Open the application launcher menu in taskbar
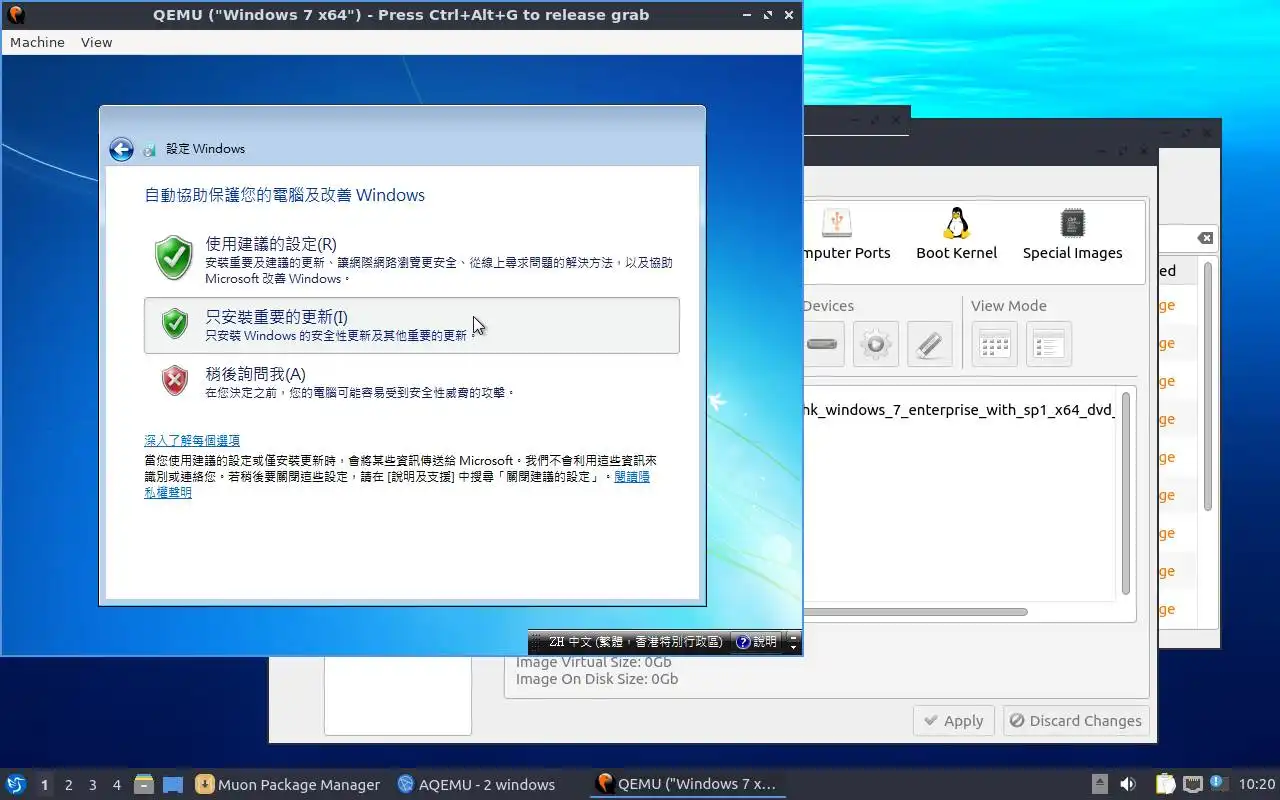This screenshot has height=800, width=1280. click(16, 784)
